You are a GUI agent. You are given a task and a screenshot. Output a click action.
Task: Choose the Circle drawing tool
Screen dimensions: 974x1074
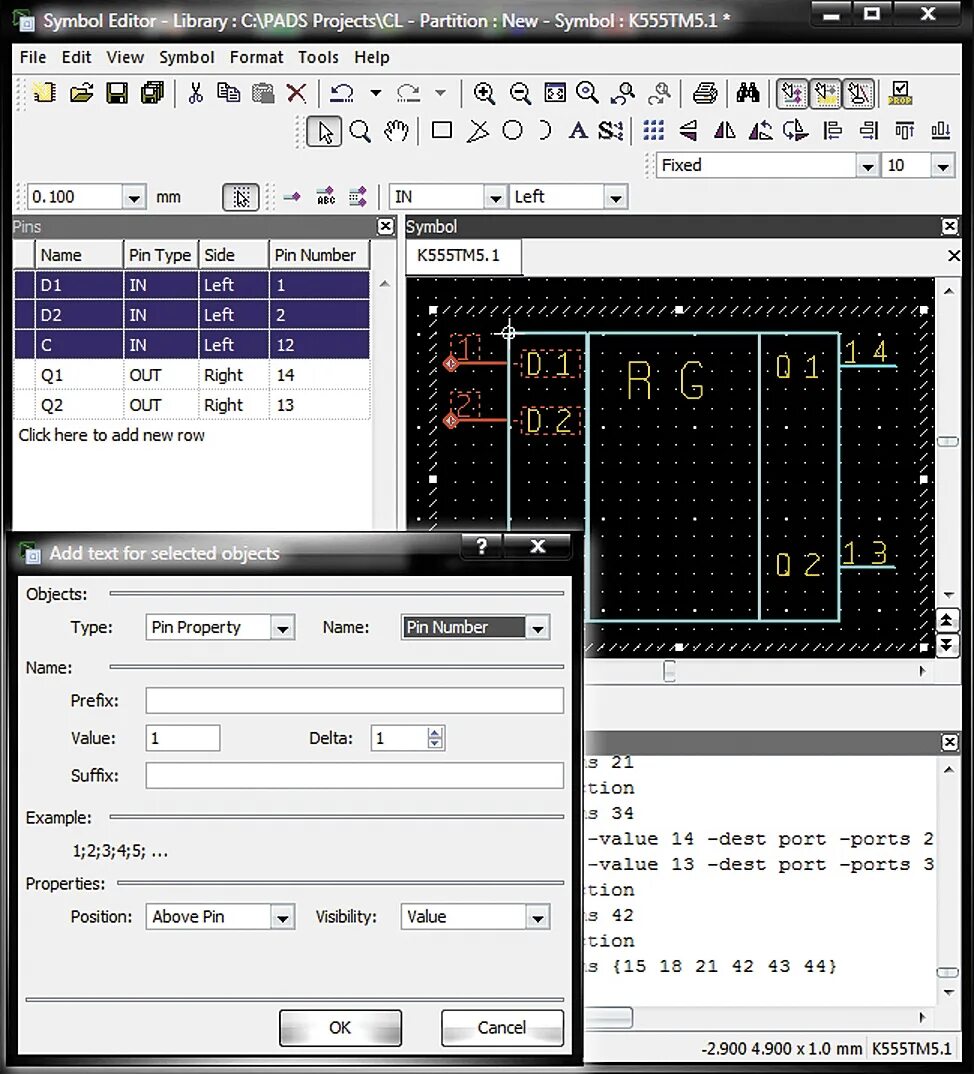(x=512, y=130)
